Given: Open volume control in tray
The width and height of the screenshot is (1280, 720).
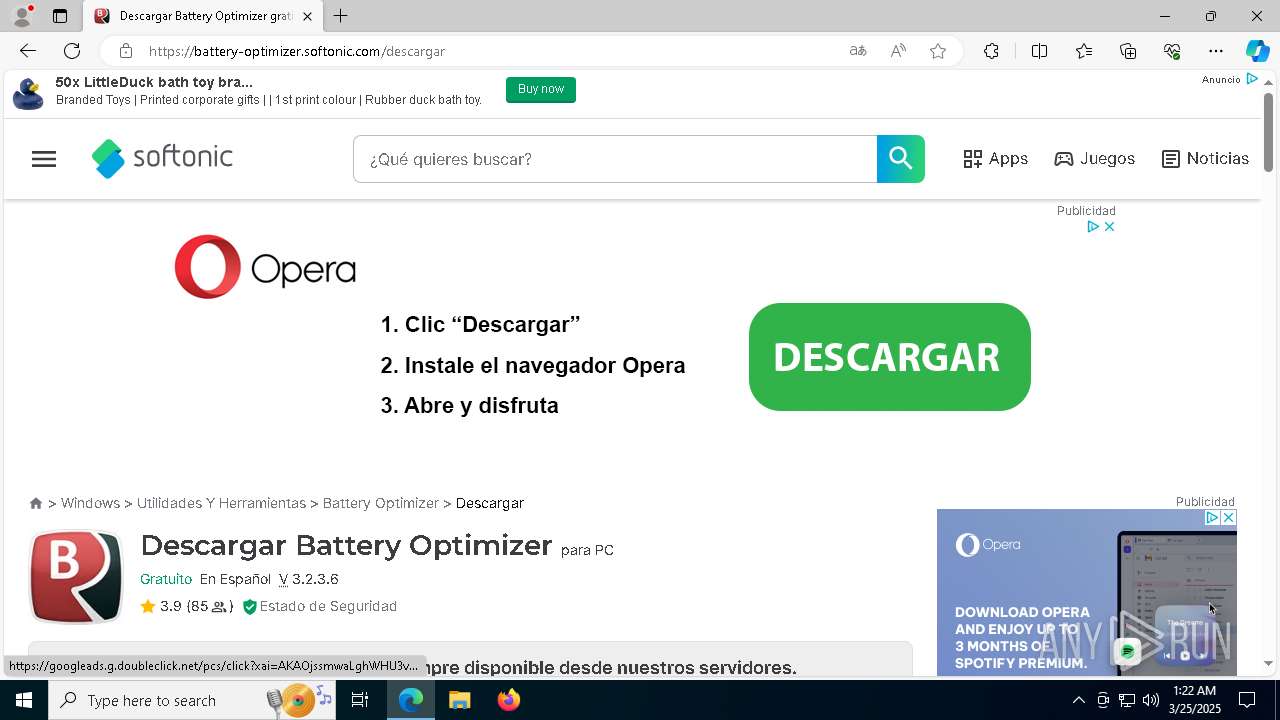Looking at the screenshot, I should (1151, 700).
